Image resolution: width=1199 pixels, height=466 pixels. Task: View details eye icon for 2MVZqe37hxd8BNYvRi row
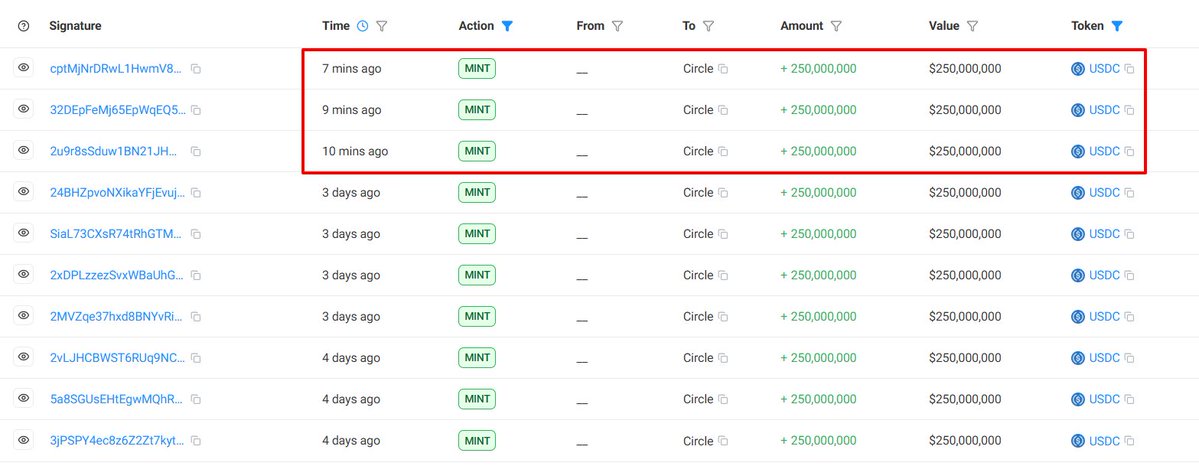pyautogui.click(x=24, y=315)
